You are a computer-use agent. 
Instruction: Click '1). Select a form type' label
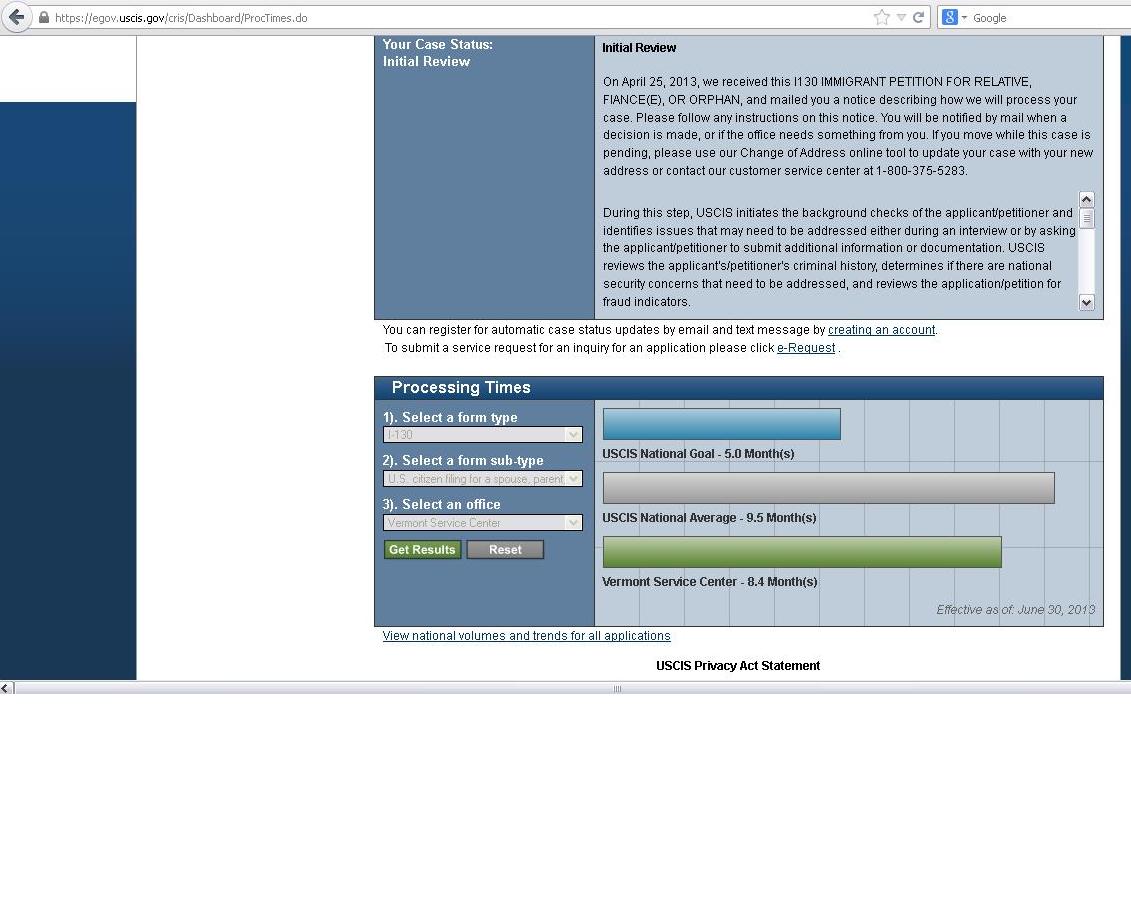tap(450, 417)
